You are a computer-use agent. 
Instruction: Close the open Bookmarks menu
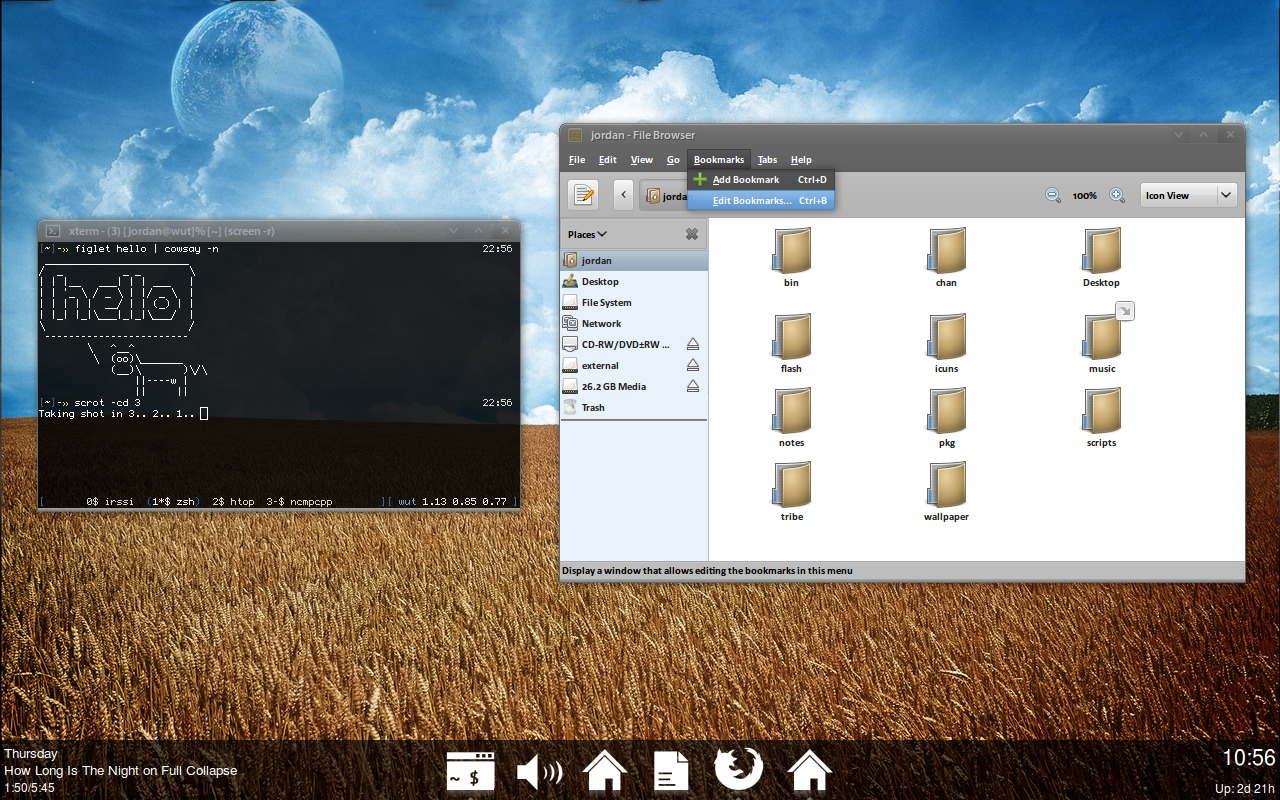click(x=719, y=160)
